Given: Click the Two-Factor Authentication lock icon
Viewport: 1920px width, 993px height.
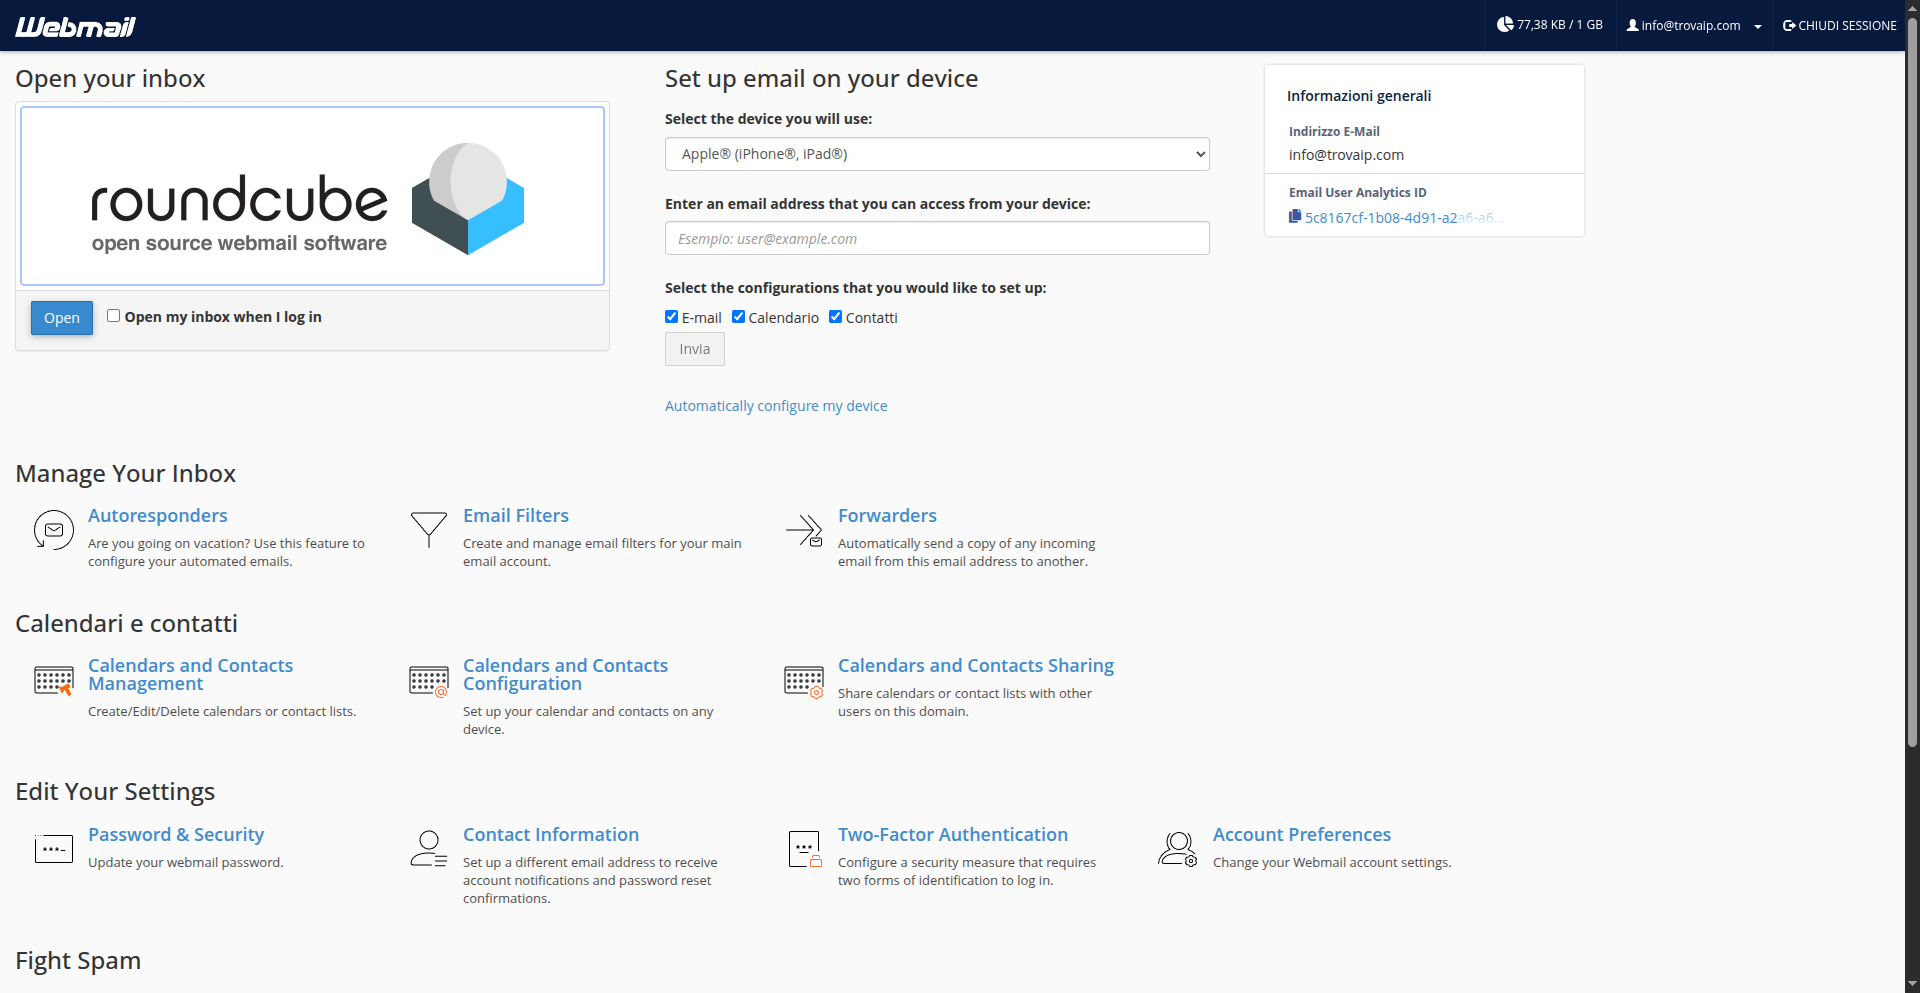Looking at the screenshot, I should [x=804, y=849].
